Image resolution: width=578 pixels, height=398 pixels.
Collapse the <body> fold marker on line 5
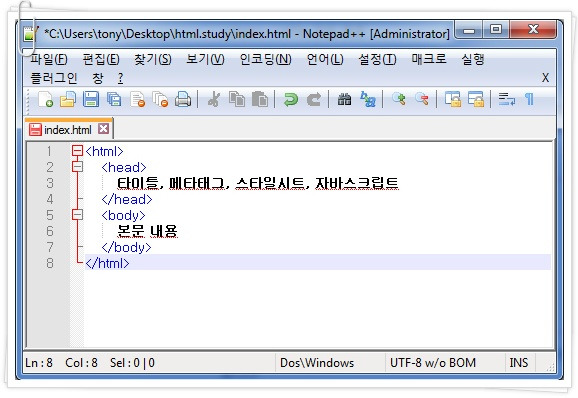pyautogui.click(x=77, y=215)
